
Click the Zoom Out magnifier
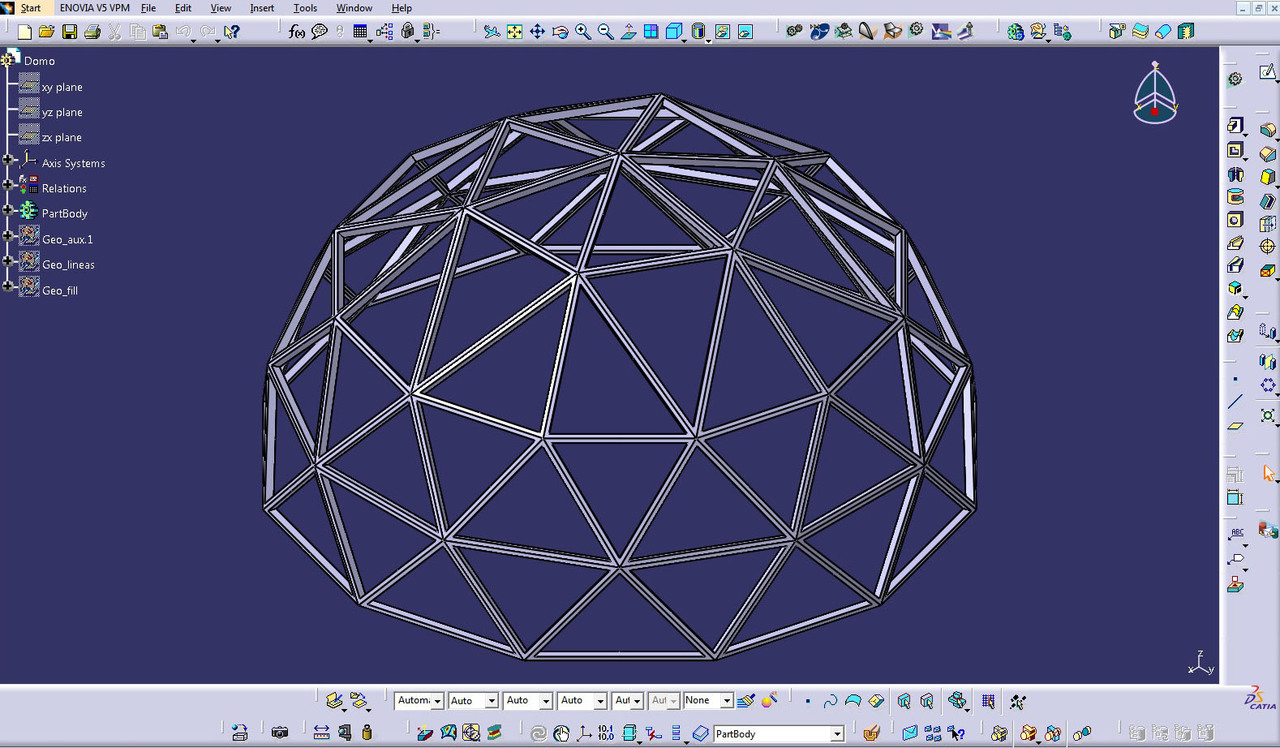(x=606, y=32)
